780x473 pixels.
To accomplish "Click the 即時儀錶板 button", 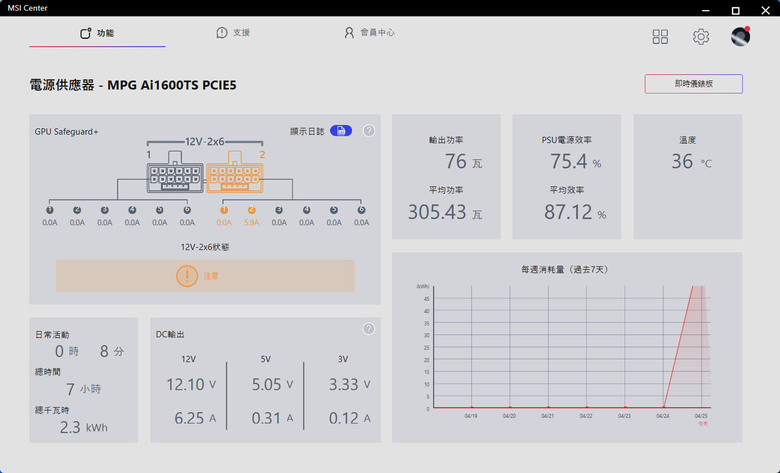I will pos(693,84).
